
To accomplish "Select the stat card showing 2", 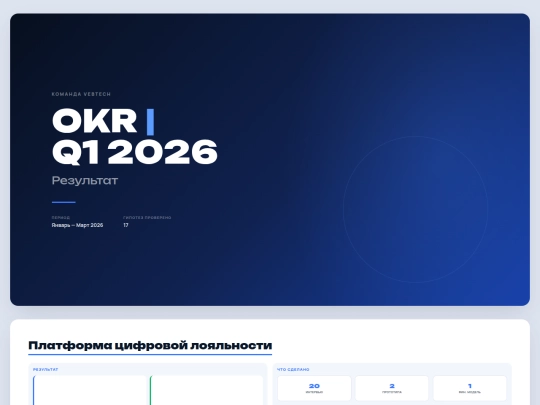I will coord(392,388).
